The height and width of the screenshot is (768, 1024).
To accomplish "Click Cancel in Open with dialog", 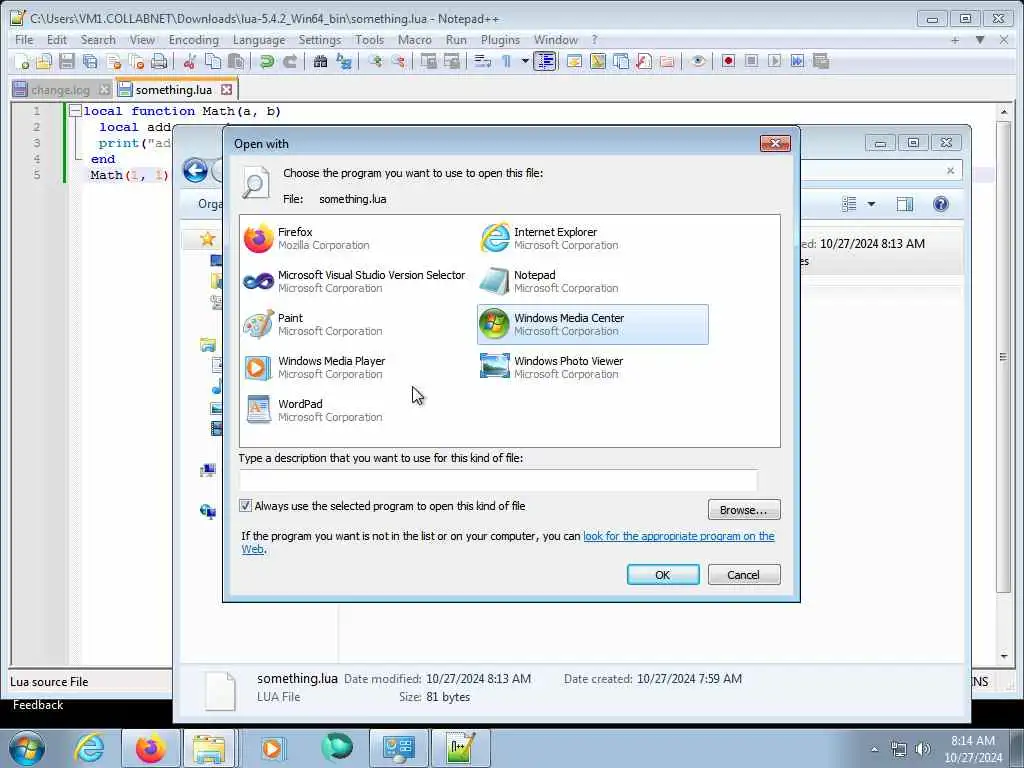I will 744,575.
